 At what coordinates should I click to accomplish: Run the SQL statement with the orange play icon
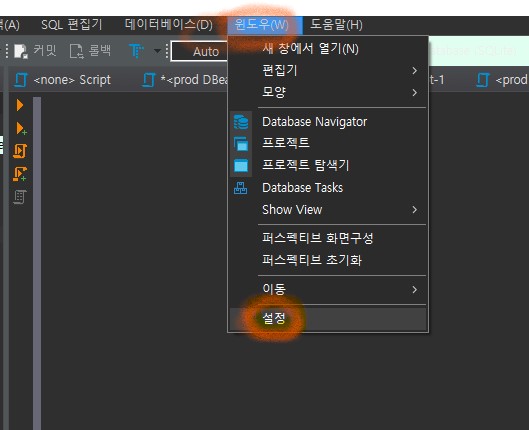pos(20,105)
